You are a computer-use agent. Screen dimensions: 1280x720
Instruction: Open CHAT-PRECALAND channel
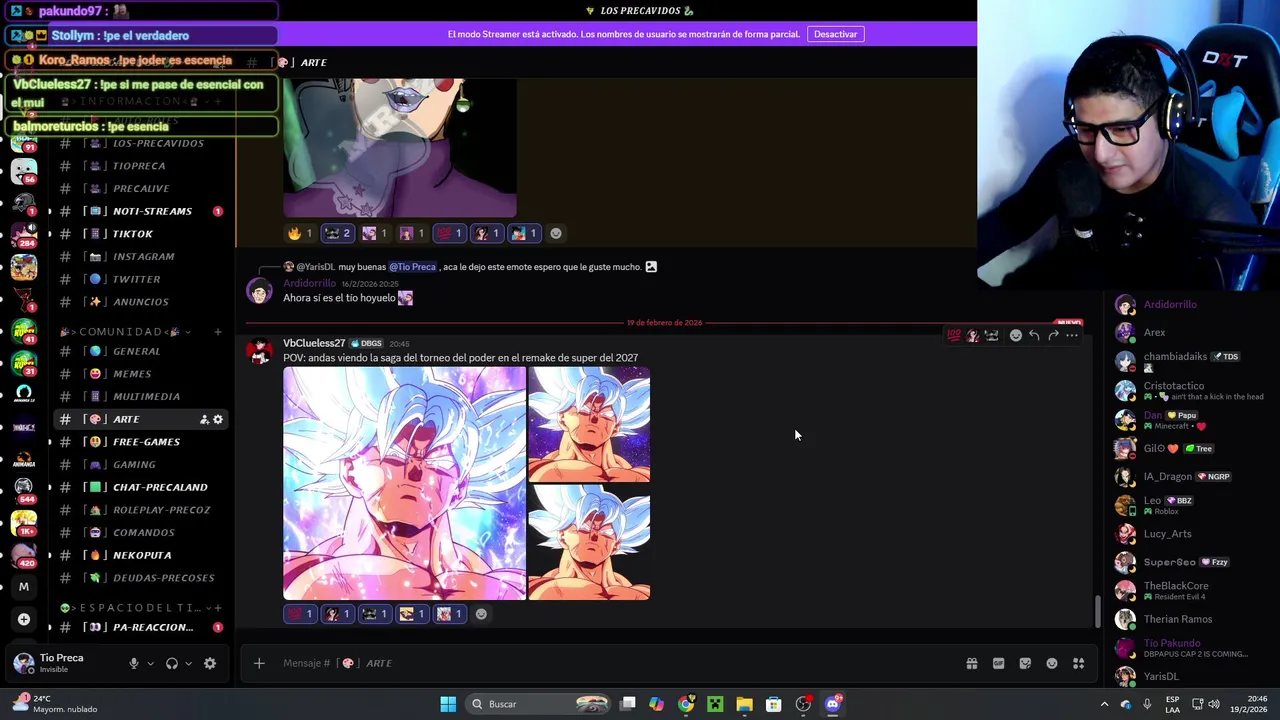[x=142, y=488]
